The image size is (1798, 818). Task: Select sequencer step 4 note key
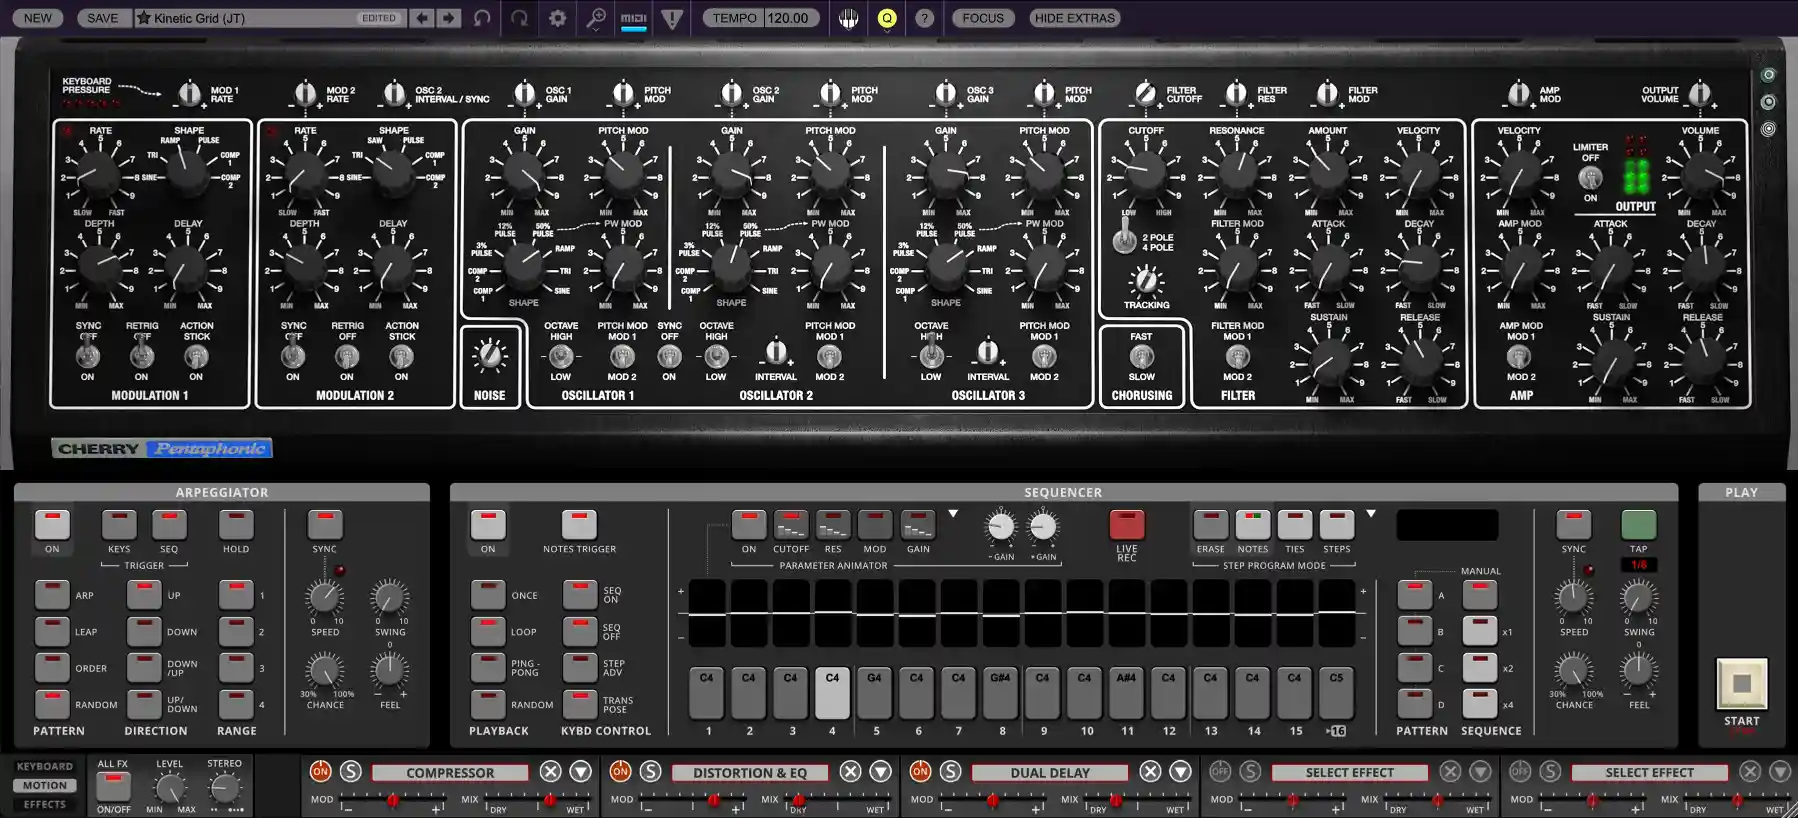pyautogui.click(x=832, y=693)
